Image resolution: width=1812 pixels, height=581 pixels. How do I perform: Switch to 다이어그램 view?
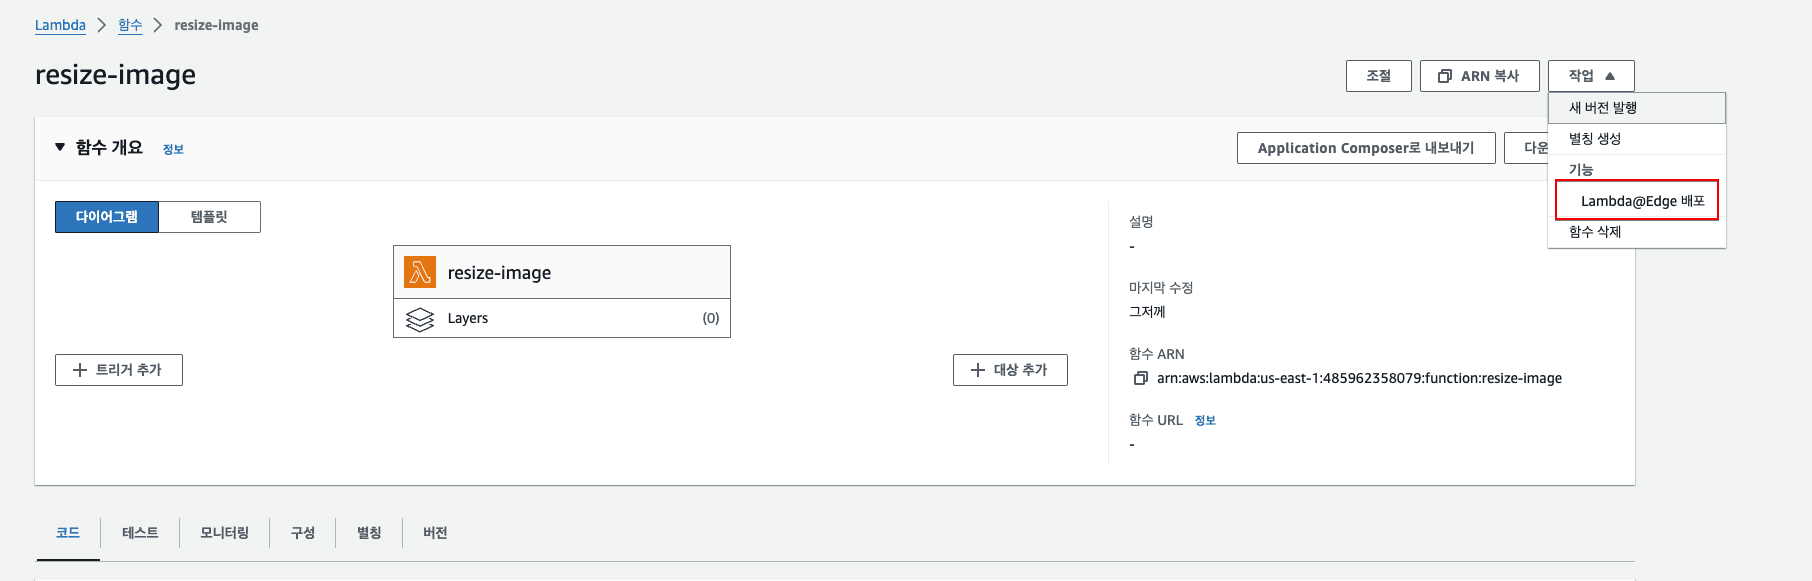107,217
